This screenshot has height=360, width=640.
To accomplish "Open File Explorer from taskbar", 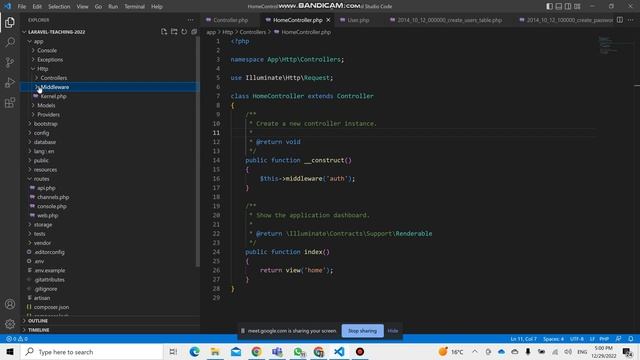I will point(215,351).
